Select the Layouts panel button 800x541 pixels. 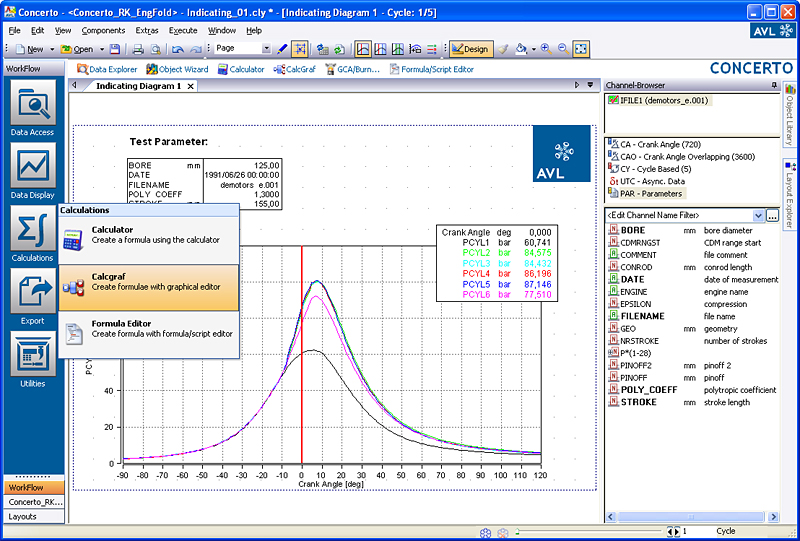[34, 517]
